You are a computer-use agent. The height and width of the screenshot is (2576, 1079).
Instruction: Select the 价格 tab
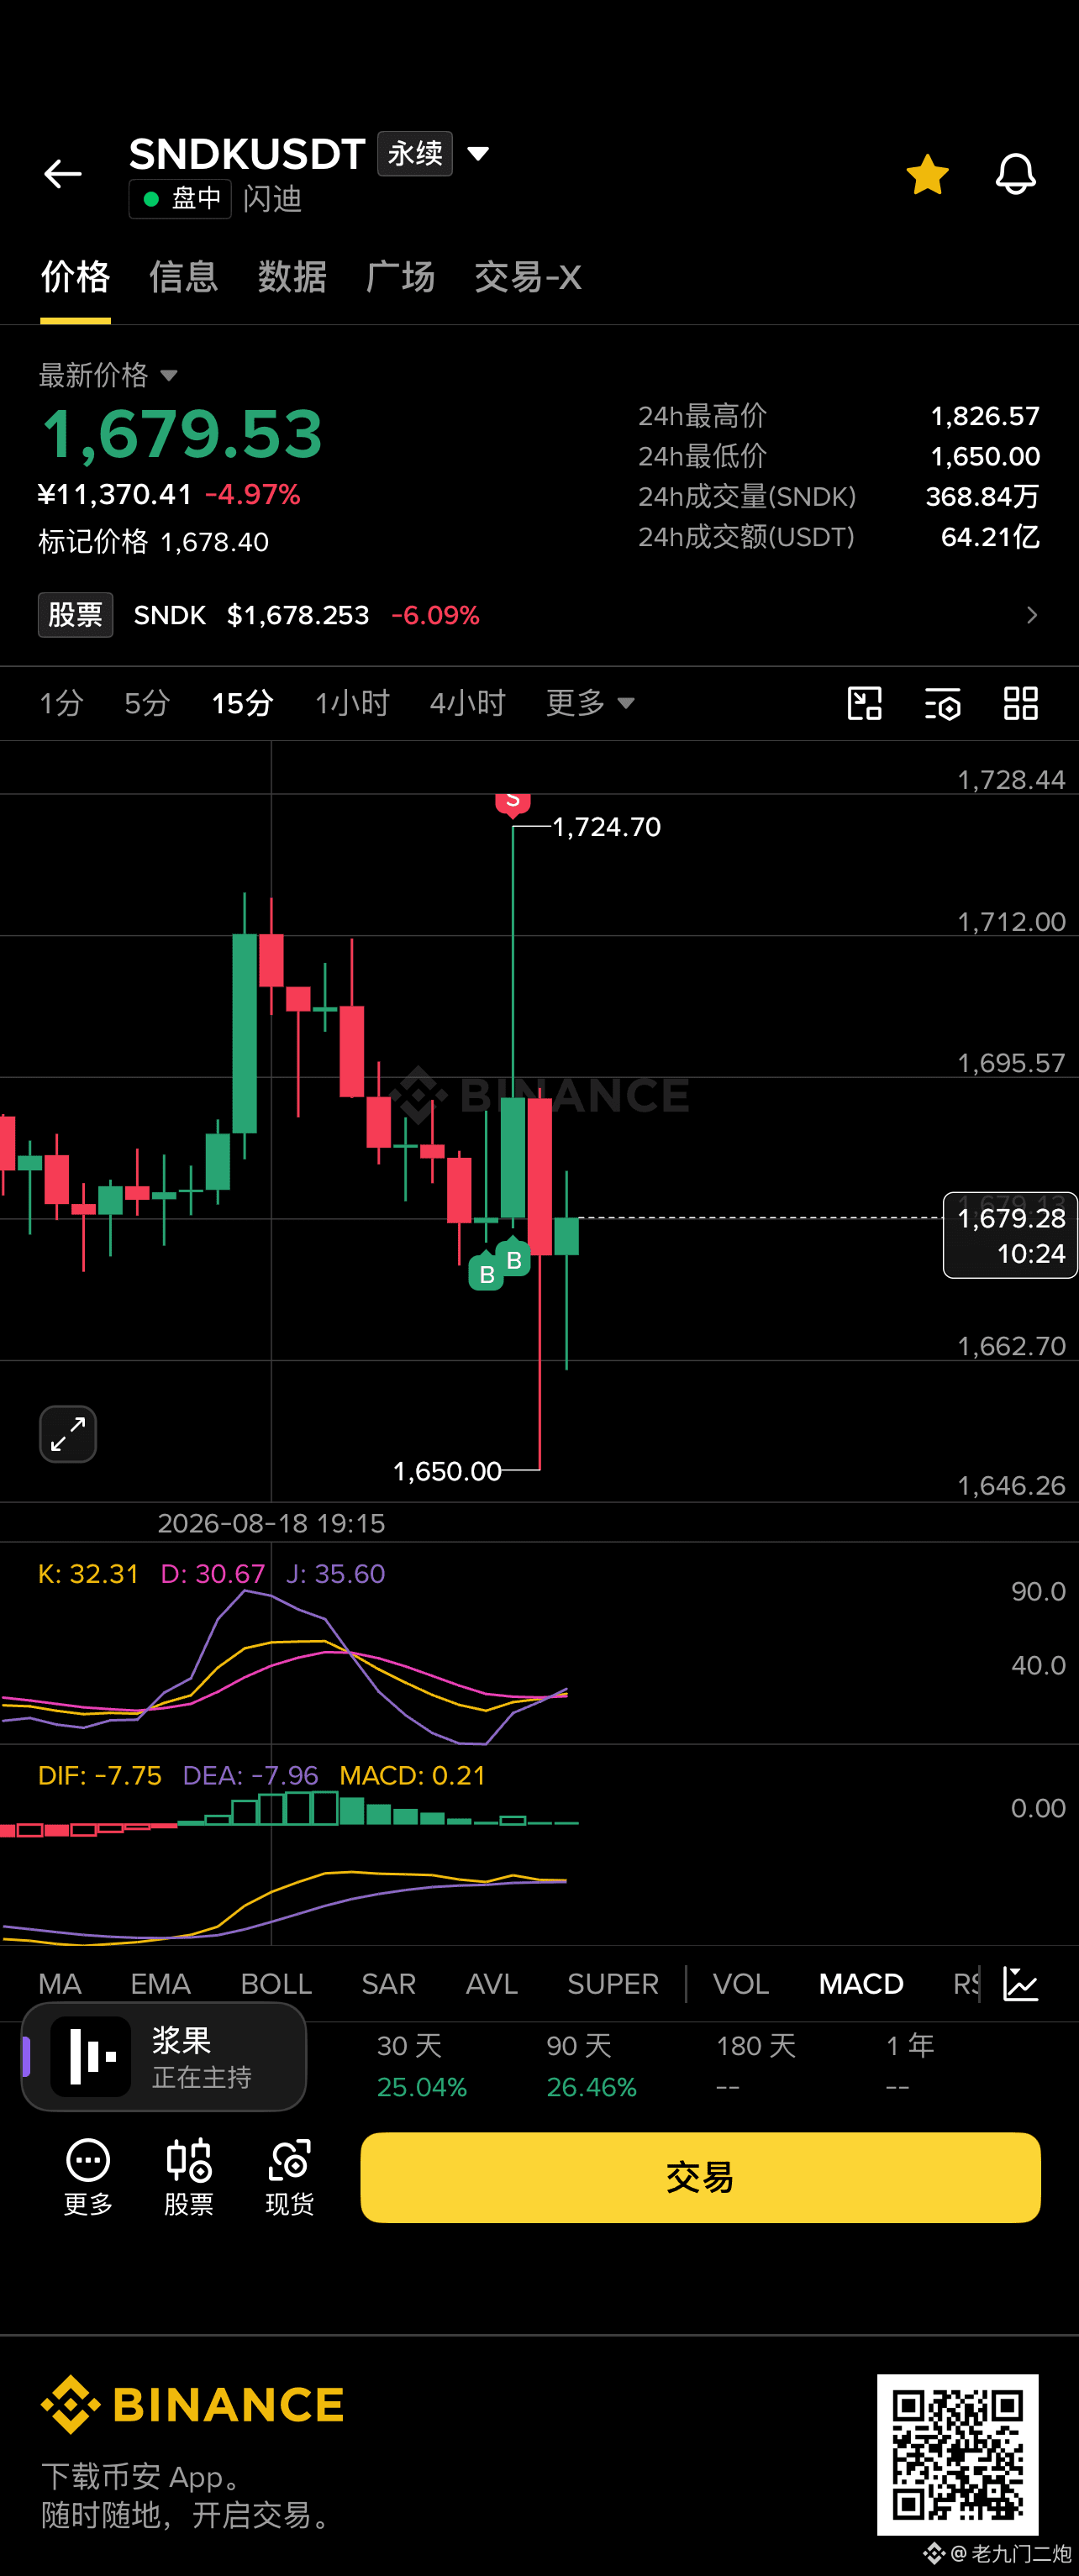75,277
